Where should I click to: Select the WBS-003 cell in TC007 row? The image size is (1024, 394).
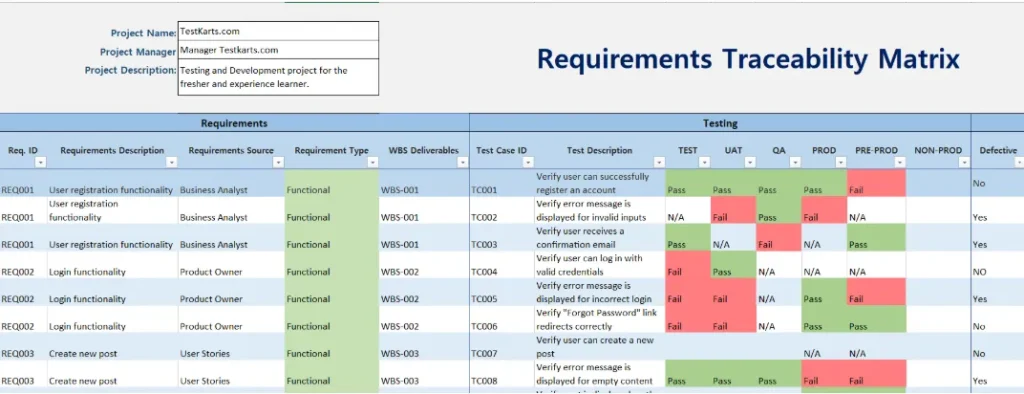[x=424, y=347]
